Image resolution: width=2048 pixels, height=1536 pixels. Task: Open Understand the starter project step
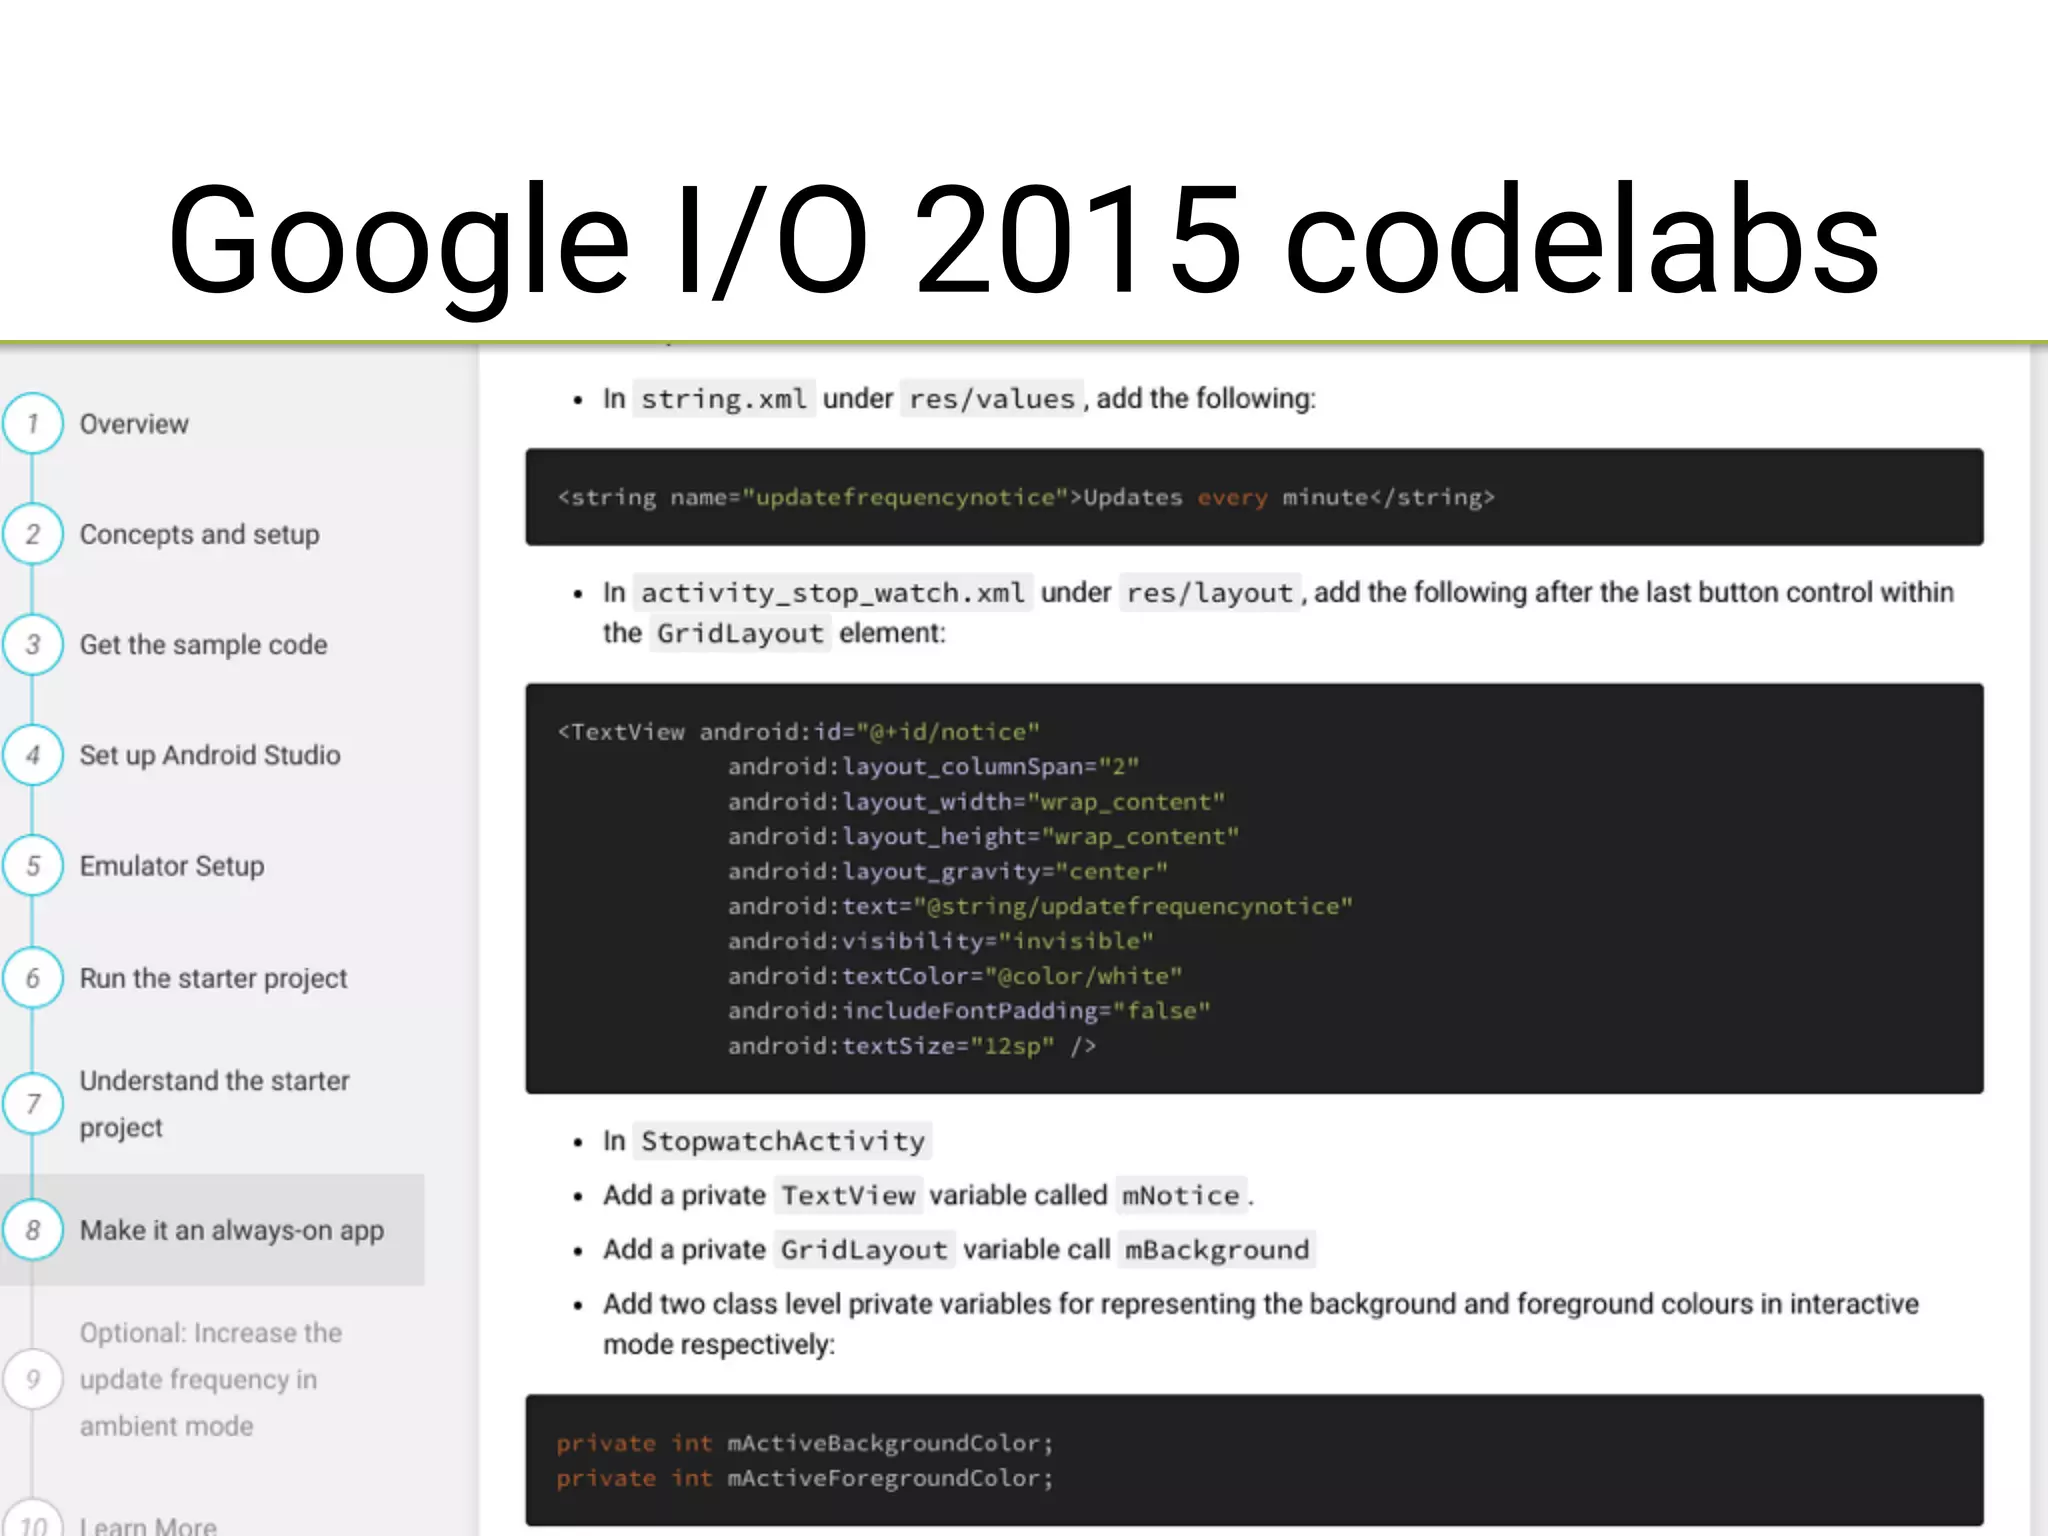tap(214, 1104)
